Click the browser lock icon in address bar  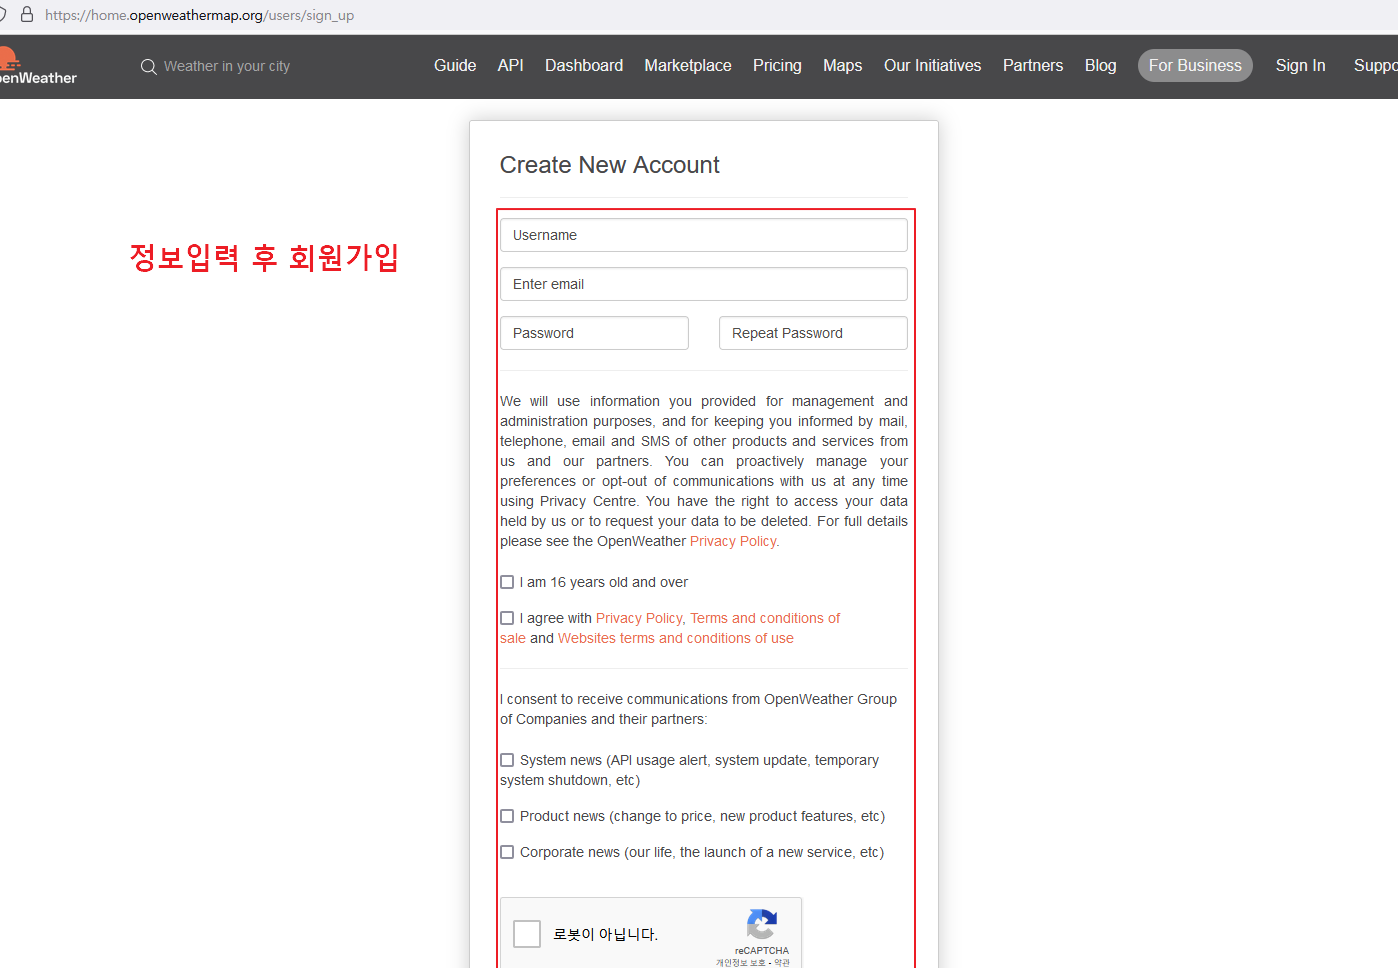[x=27, y=15]
